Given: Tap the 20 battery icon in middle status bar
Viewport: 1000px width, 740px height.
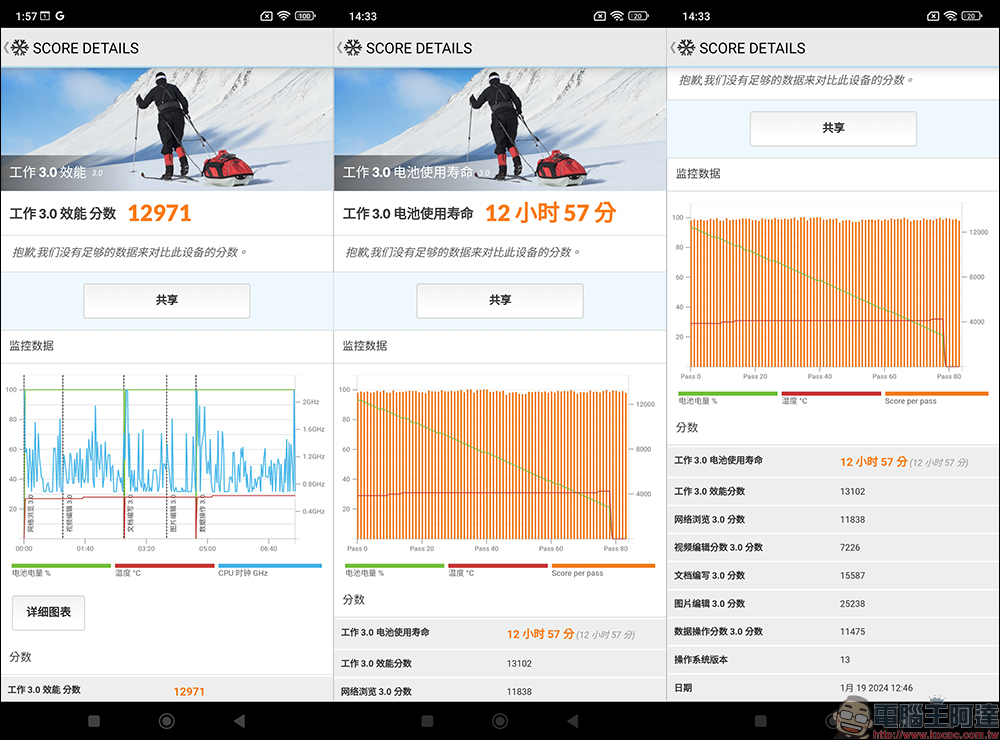Looking at the screenshot, I should (639, 16).
